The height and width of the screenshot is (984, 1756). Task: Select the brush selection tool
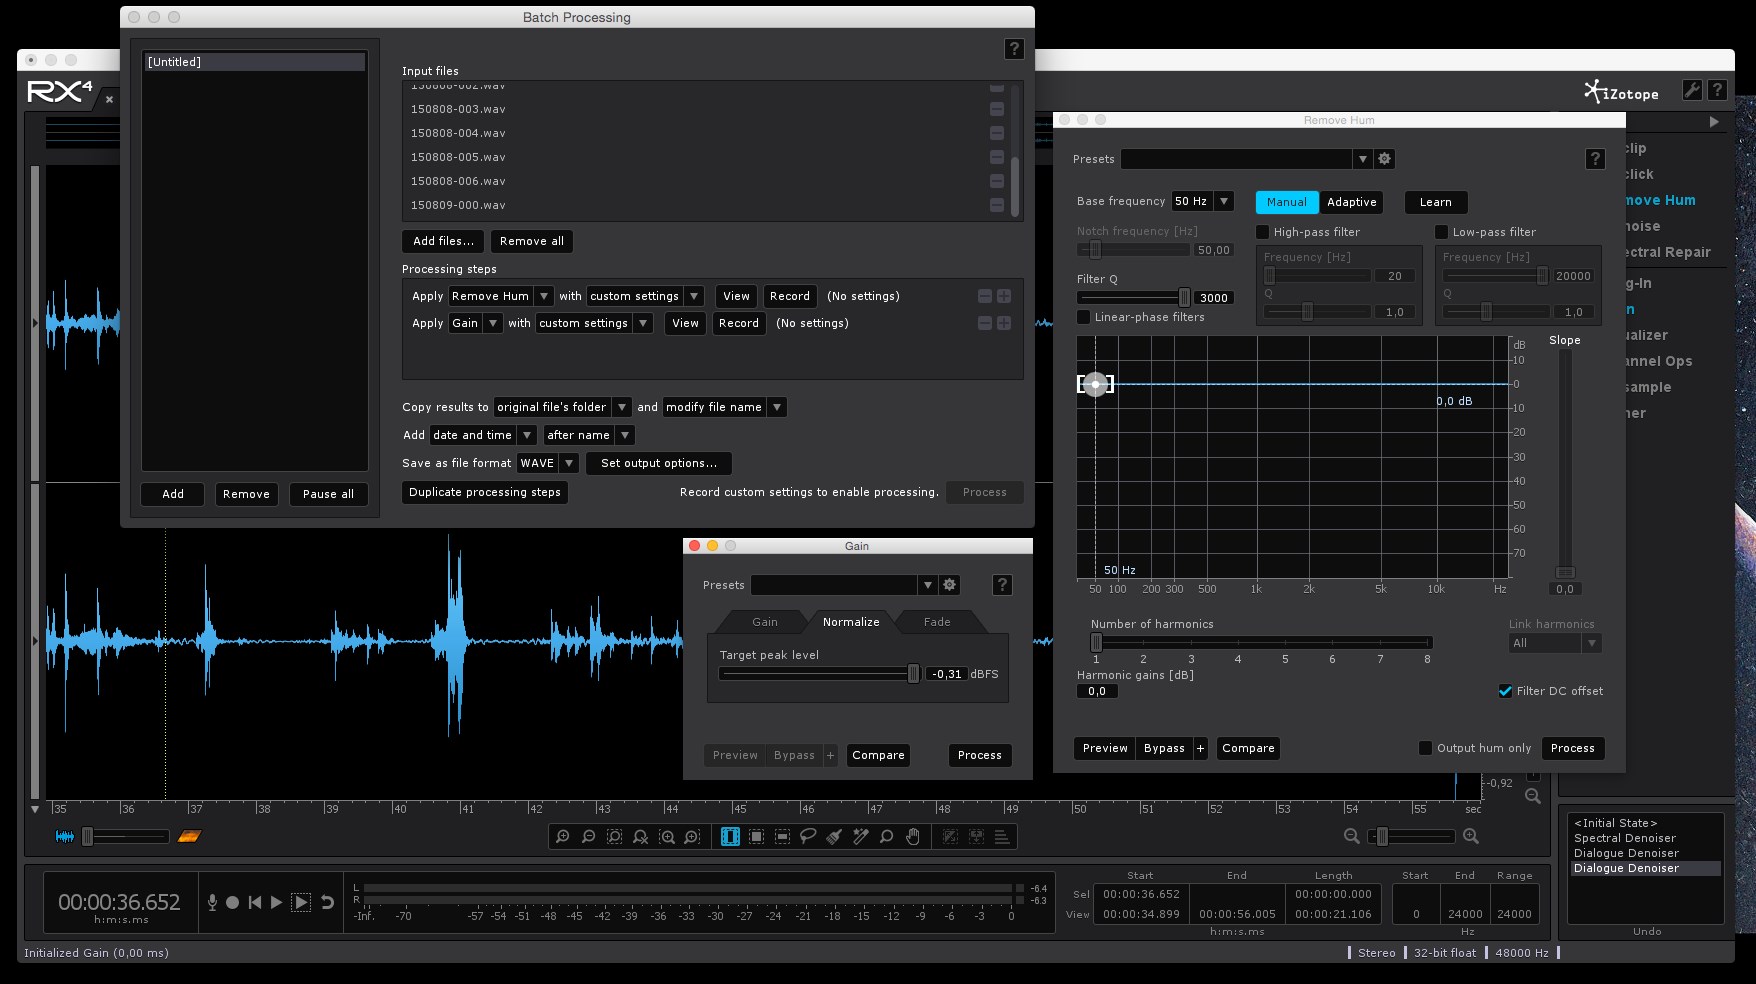pyautogui.click(x=834, y=836)
